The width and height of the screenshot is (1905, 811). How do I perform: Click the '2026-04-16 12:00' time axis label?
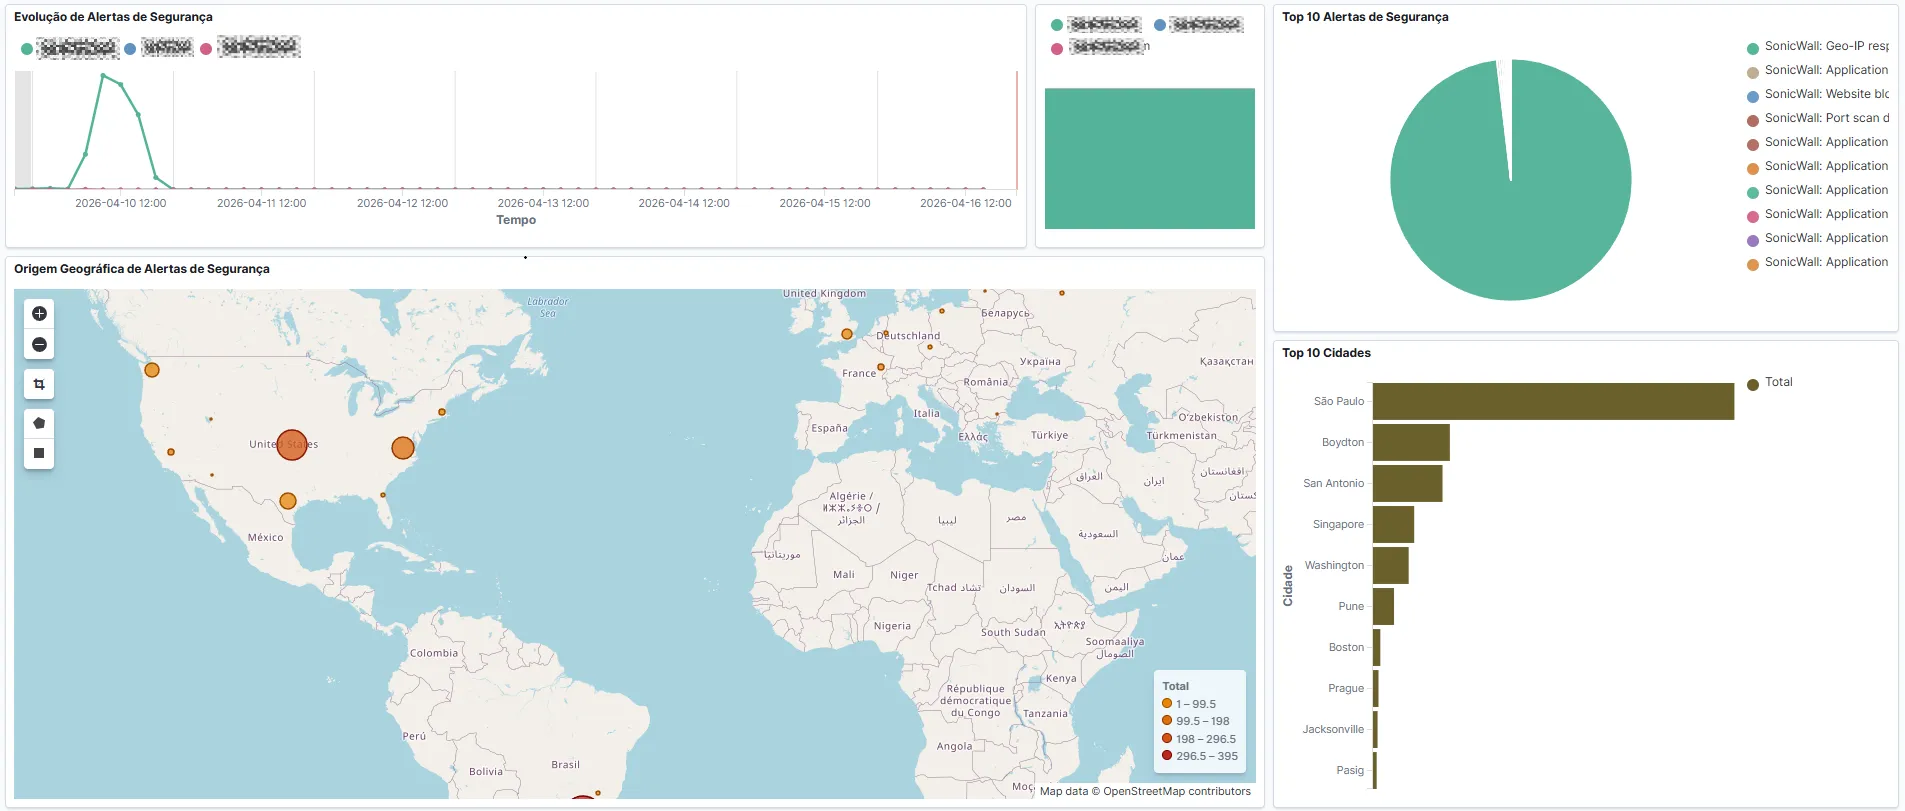(966, 203)
